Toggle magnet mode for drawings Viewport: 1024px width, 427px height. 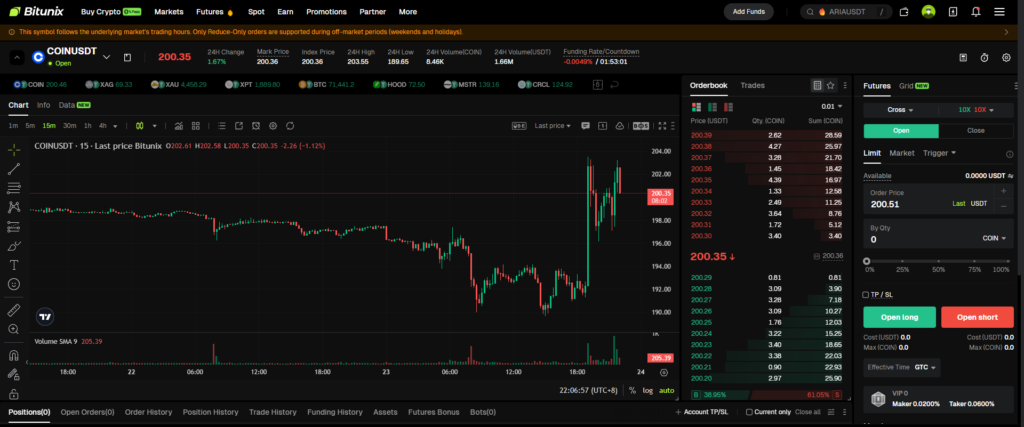(13, 356)
